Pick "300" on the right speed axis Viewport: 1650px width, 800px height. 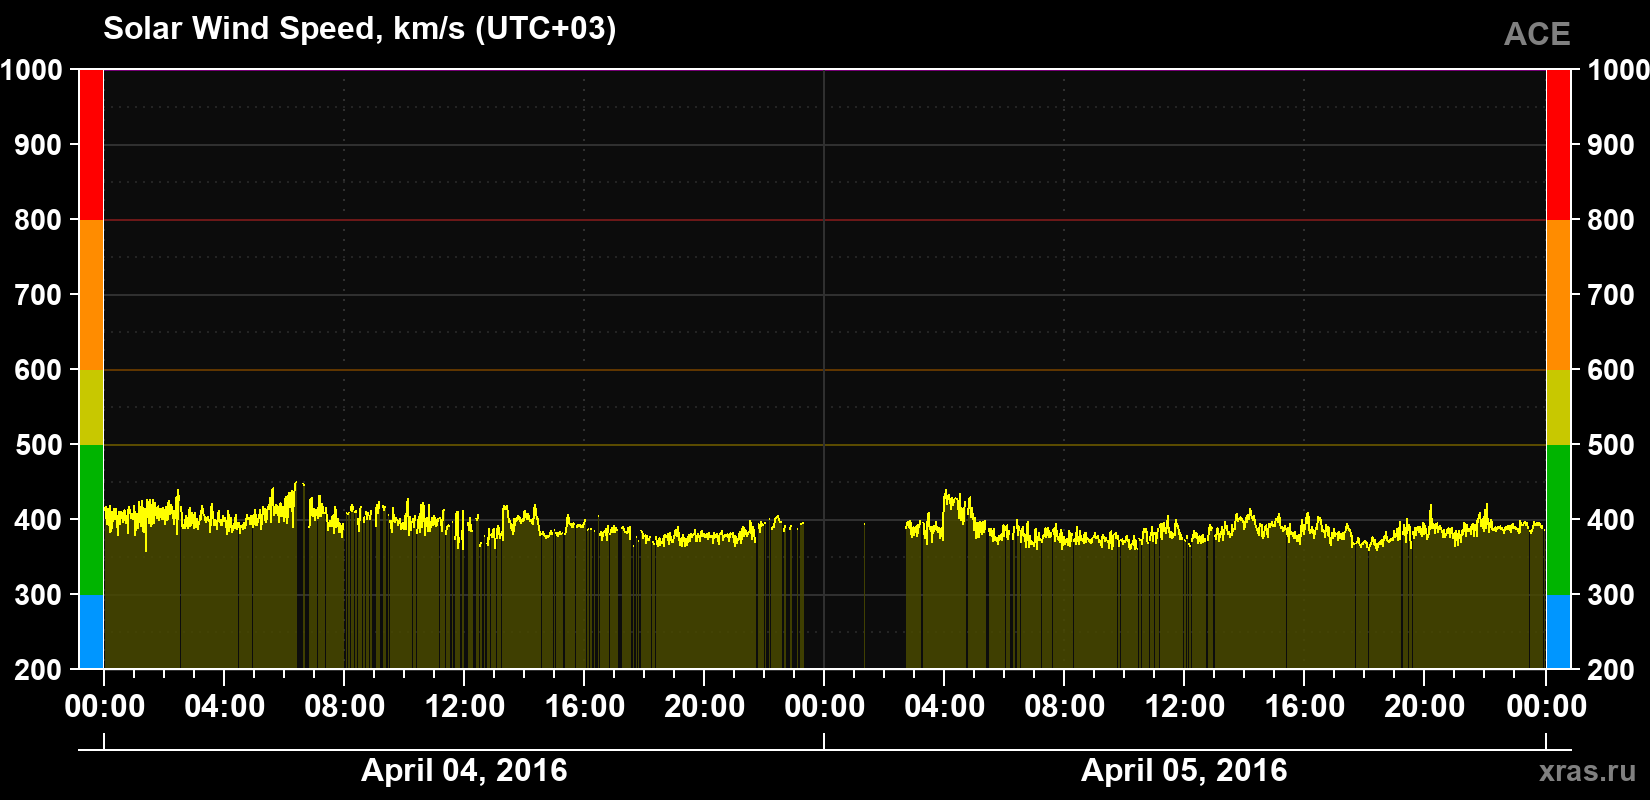(x=1612, y=595)
